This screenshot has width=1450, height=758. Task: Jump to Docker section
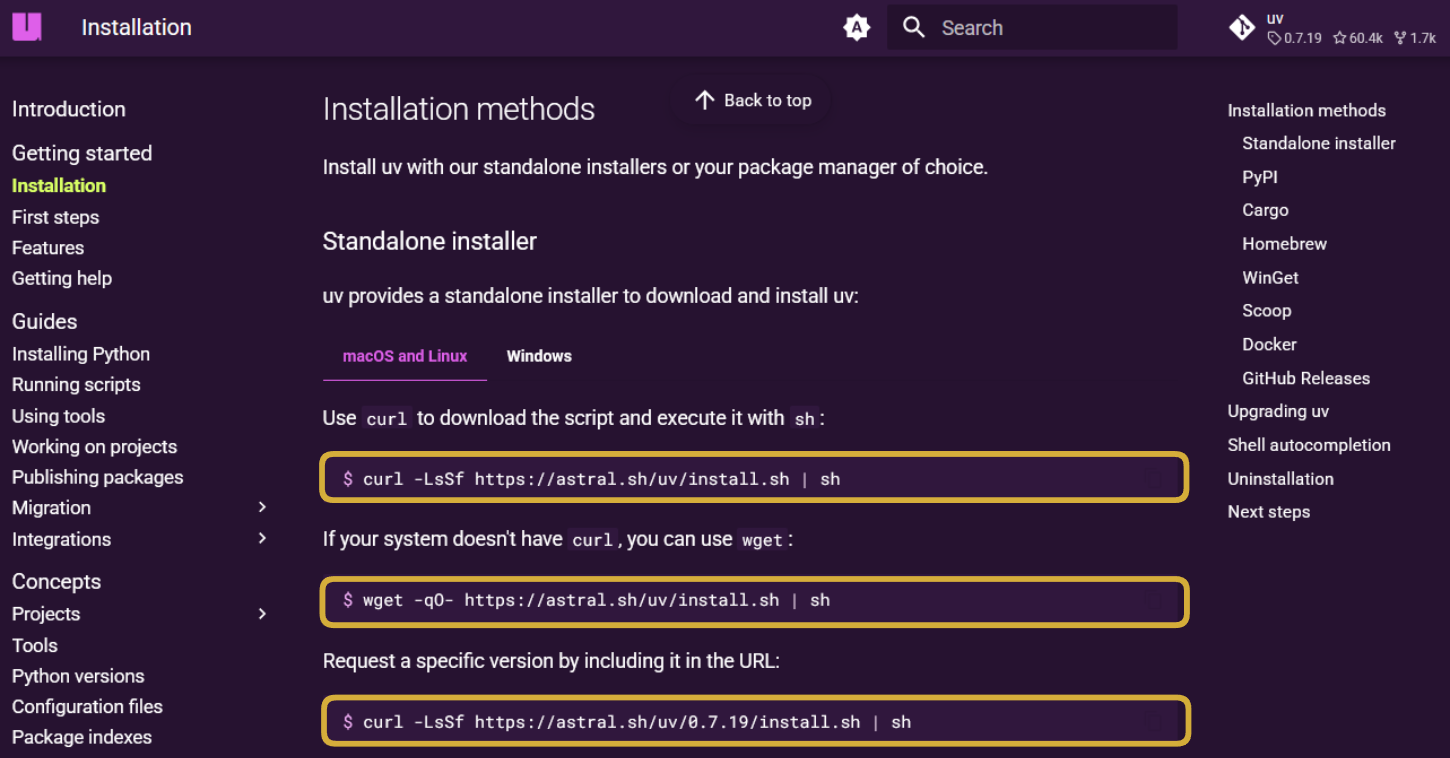(x=1269, y=344)
